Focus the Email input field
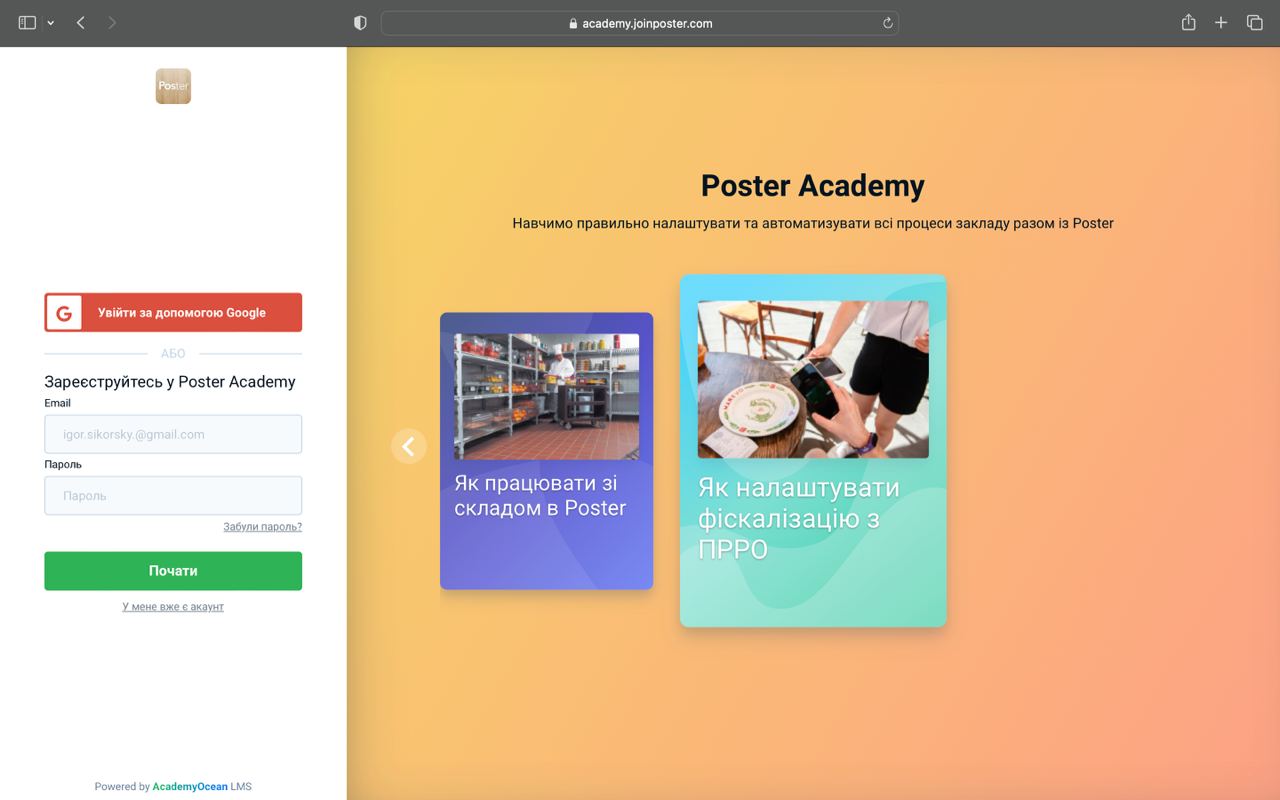1280x800 pixels. [x=173, y=435]
